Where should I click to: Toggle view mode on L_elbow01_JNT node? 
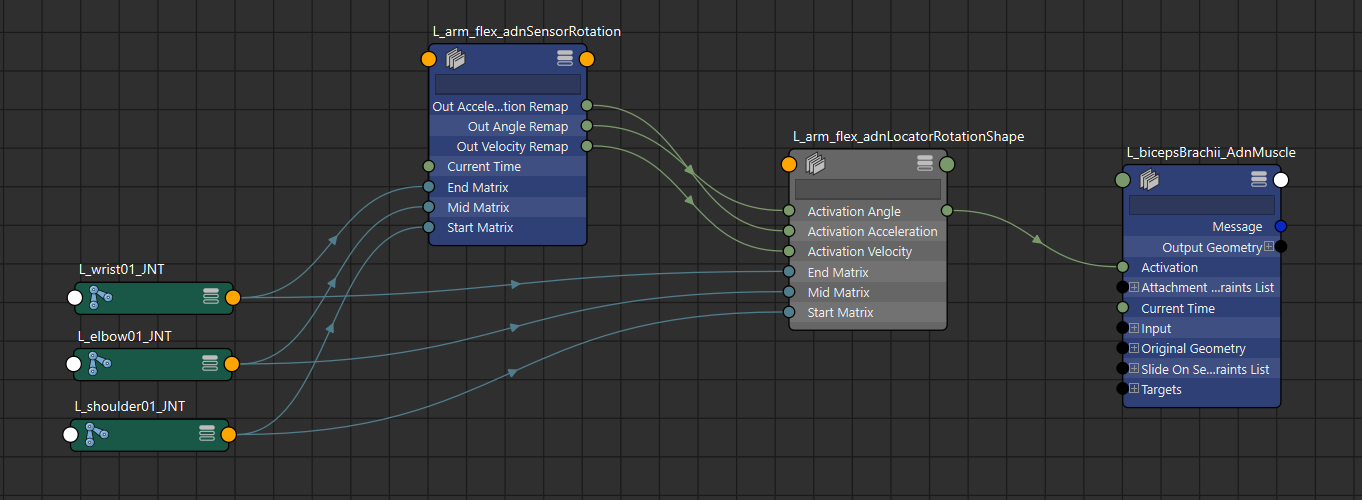pos(211,365)
